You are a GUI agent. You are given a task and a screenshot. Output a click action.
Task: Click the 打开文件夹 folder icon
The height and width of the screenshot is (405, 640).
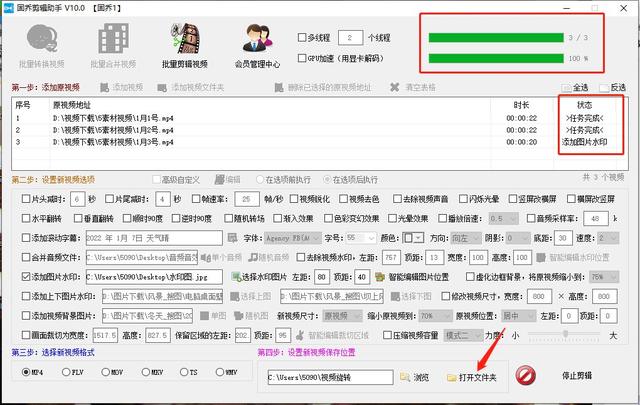[451, 378]
